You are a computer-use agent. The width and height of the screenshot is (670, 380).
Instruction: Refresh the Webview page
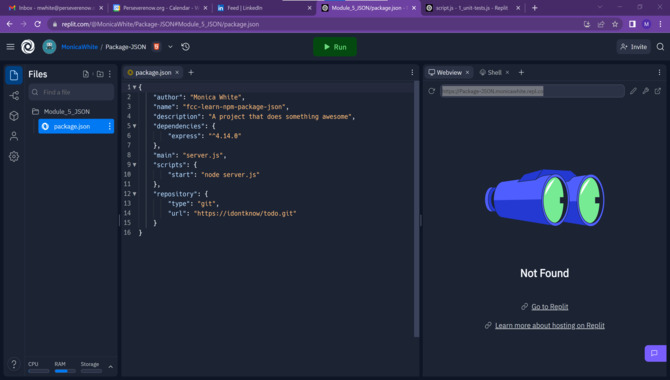tap(432, 91)
